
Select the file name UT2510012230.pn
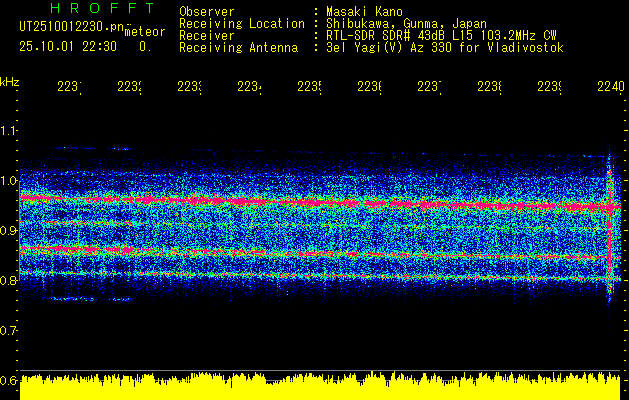[x=72, y=27]
